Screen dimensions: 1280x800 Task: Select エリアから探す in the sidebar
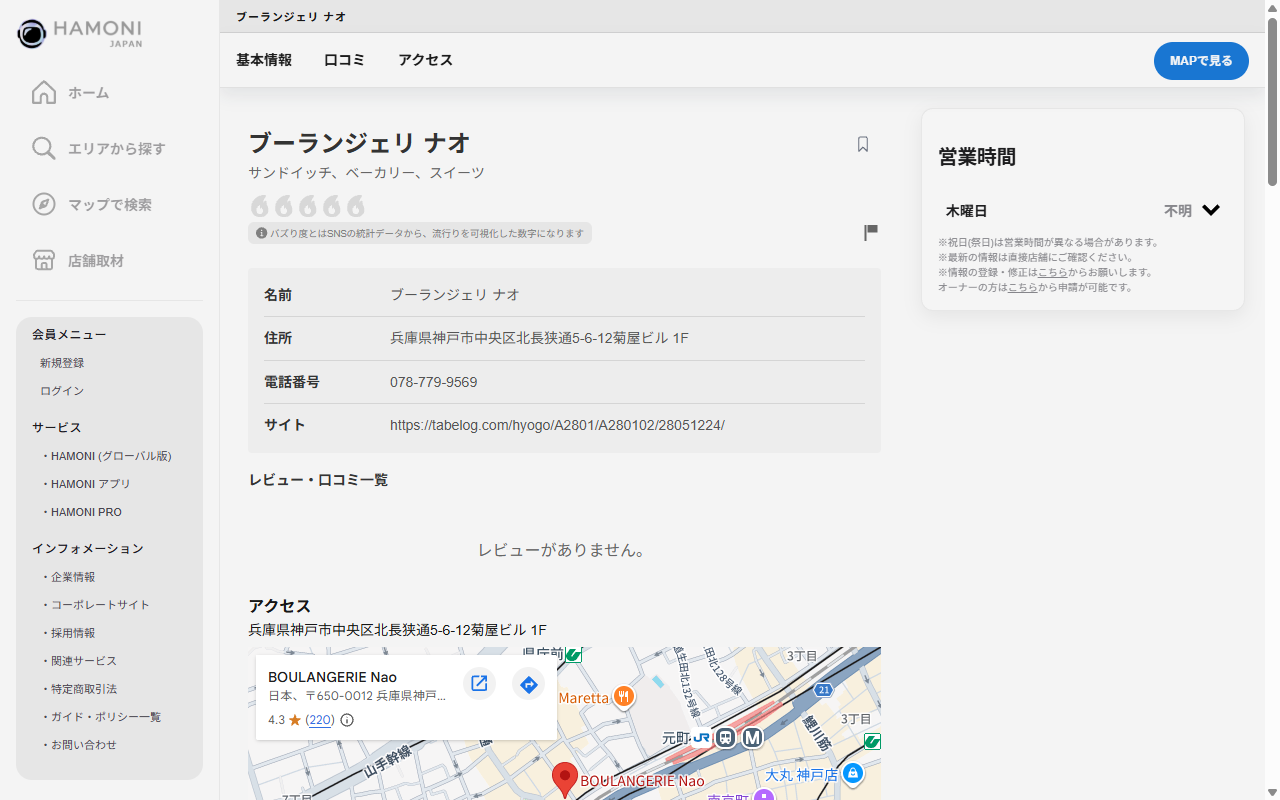point(117,149)
